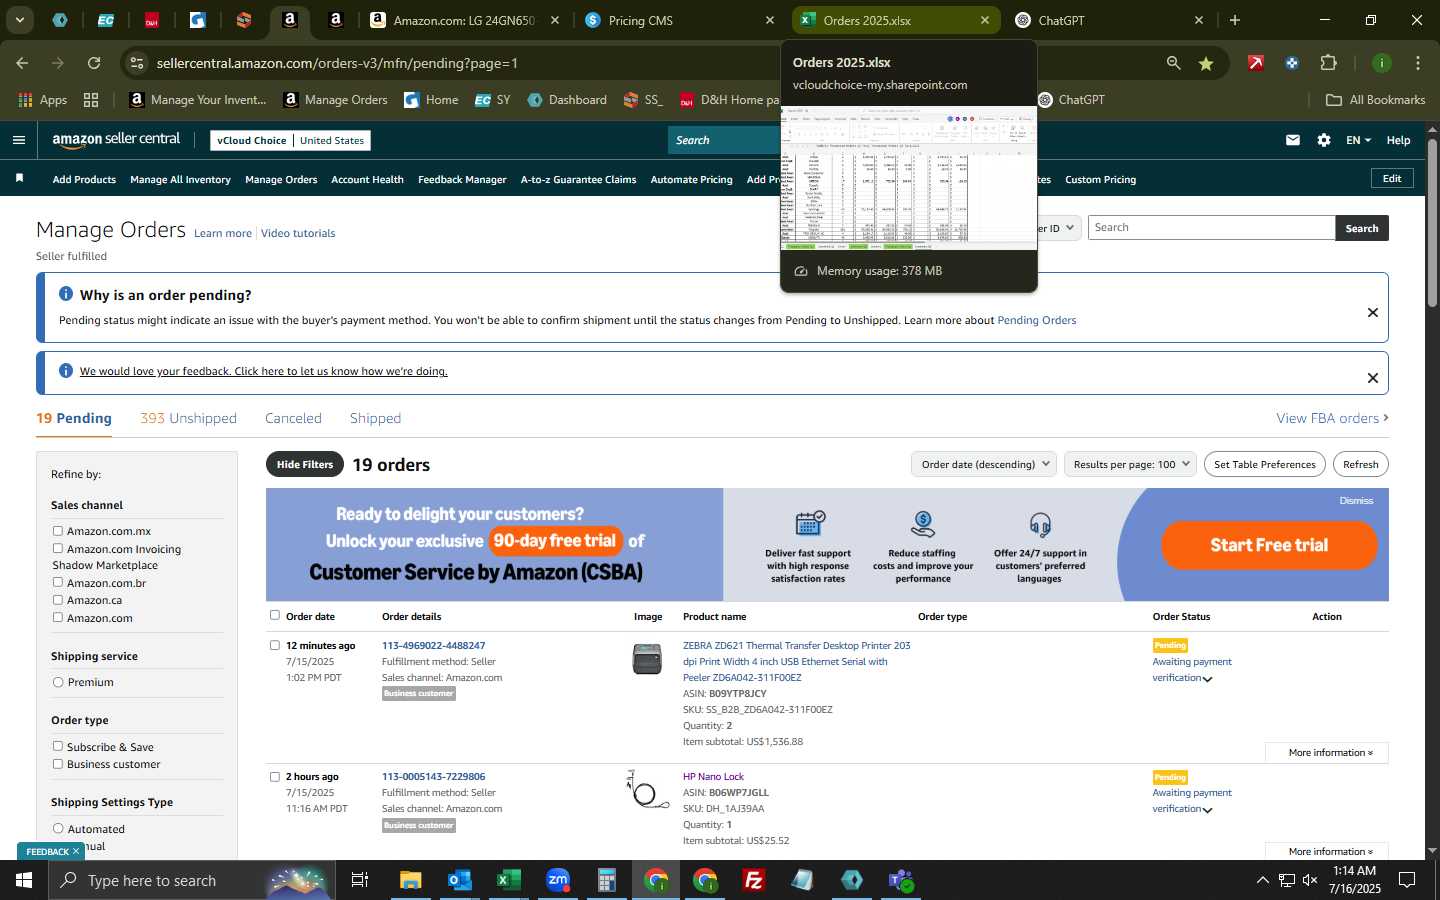Open the Calculator app in taskbar
This screenshot has width=1440, height=900.
coord(606,880)
